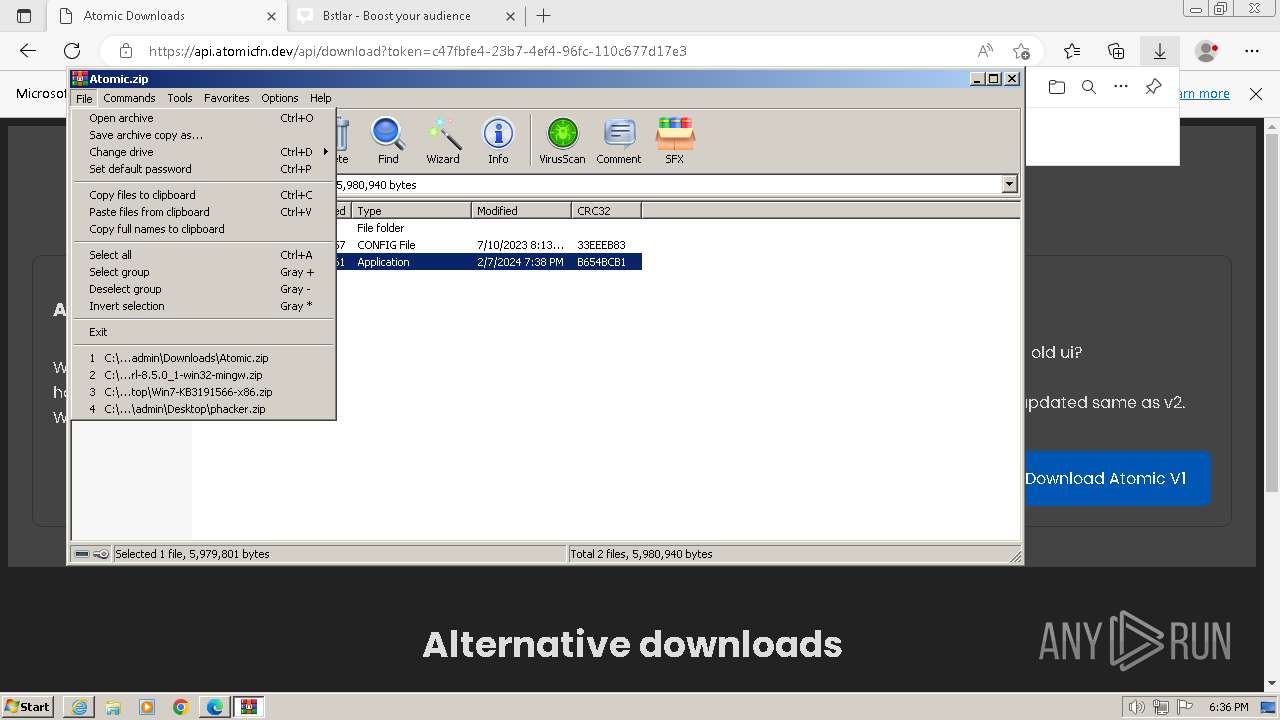Open the Favorites menu
Screen dimensions: 1280x720
[x=227, y=98]
